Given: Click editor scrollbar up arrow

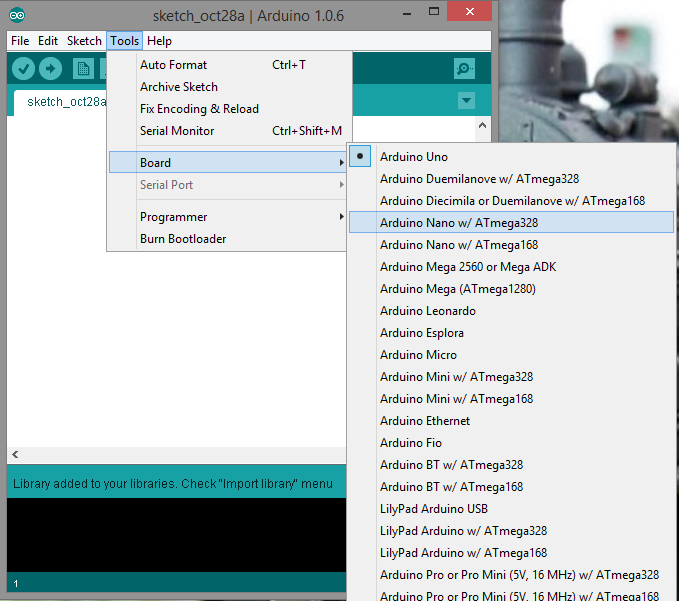Looking at the screenshot, I should [x=482, y=126].
